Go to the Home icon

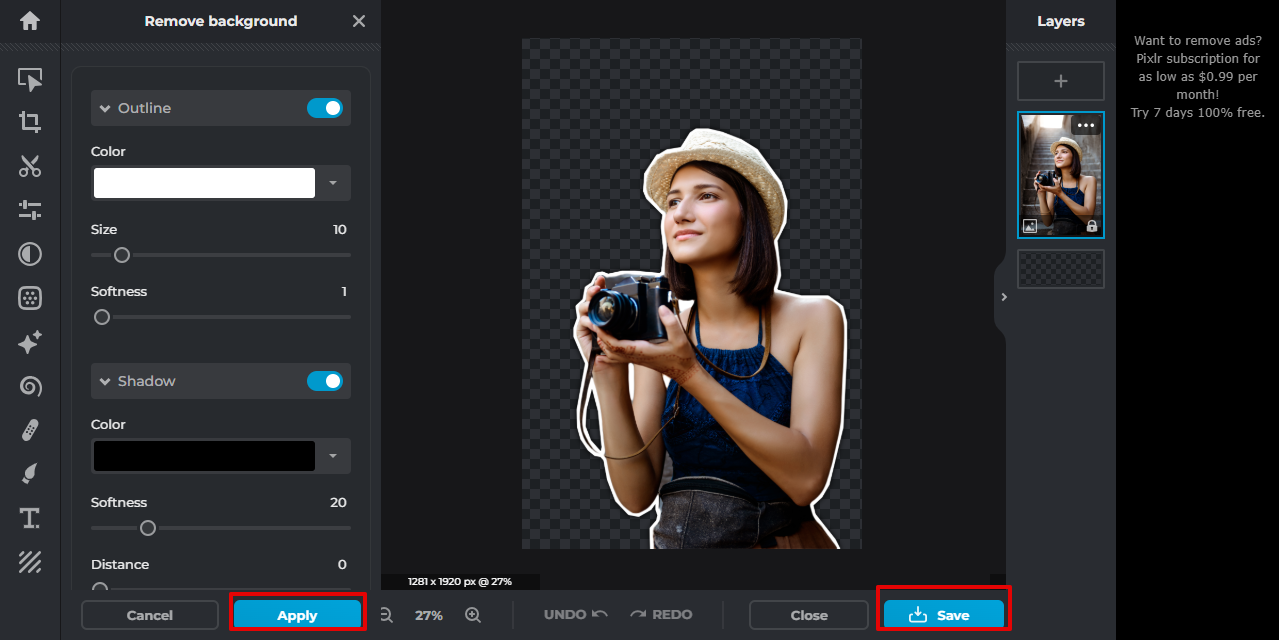30,21
